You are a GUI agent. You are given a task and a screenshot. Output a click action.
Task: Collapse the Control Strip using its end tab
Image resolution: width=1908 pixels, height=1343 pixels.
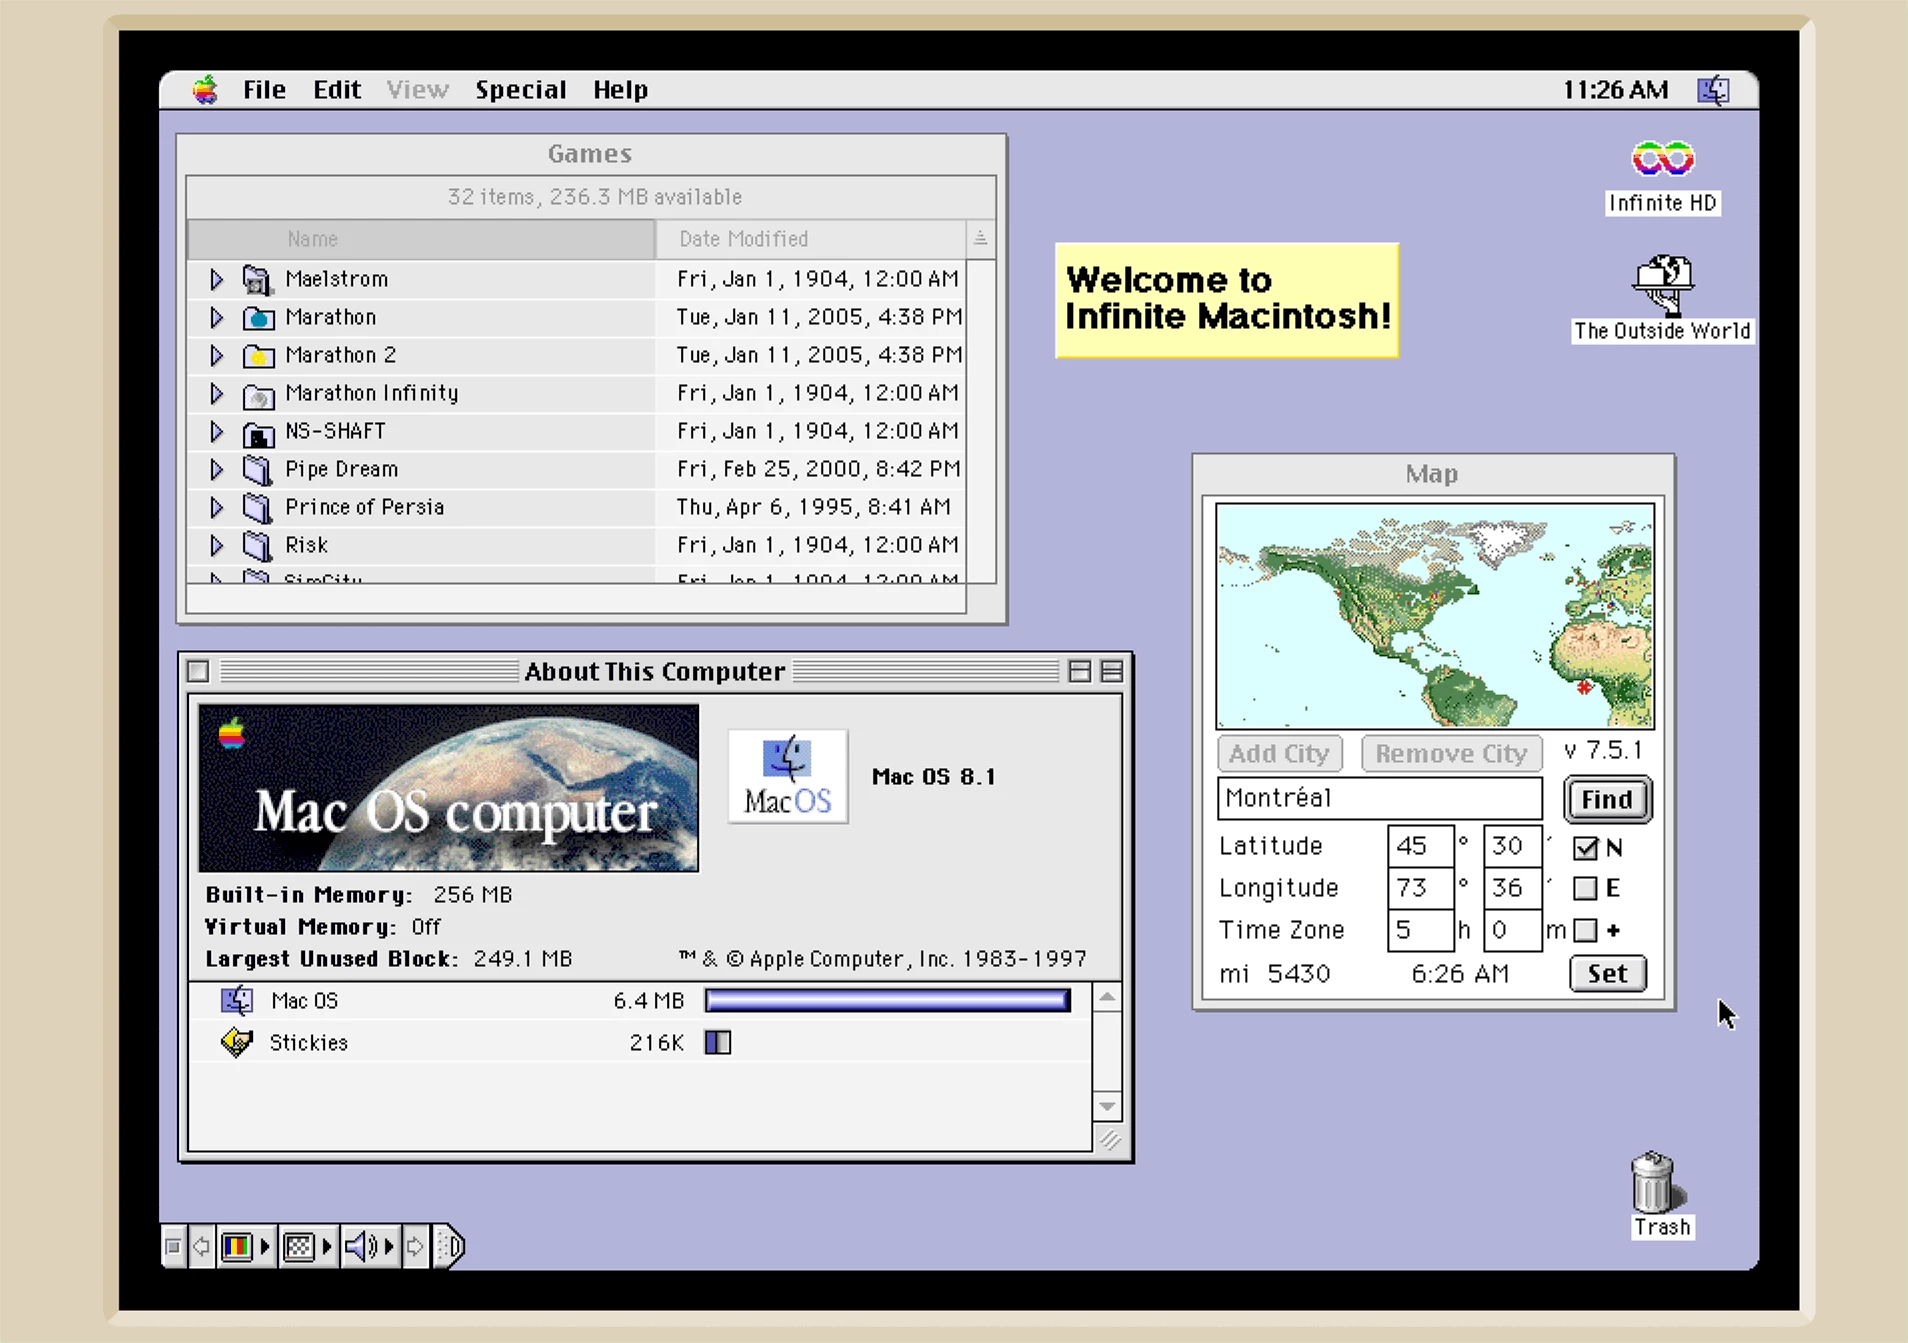(449, 1246)
